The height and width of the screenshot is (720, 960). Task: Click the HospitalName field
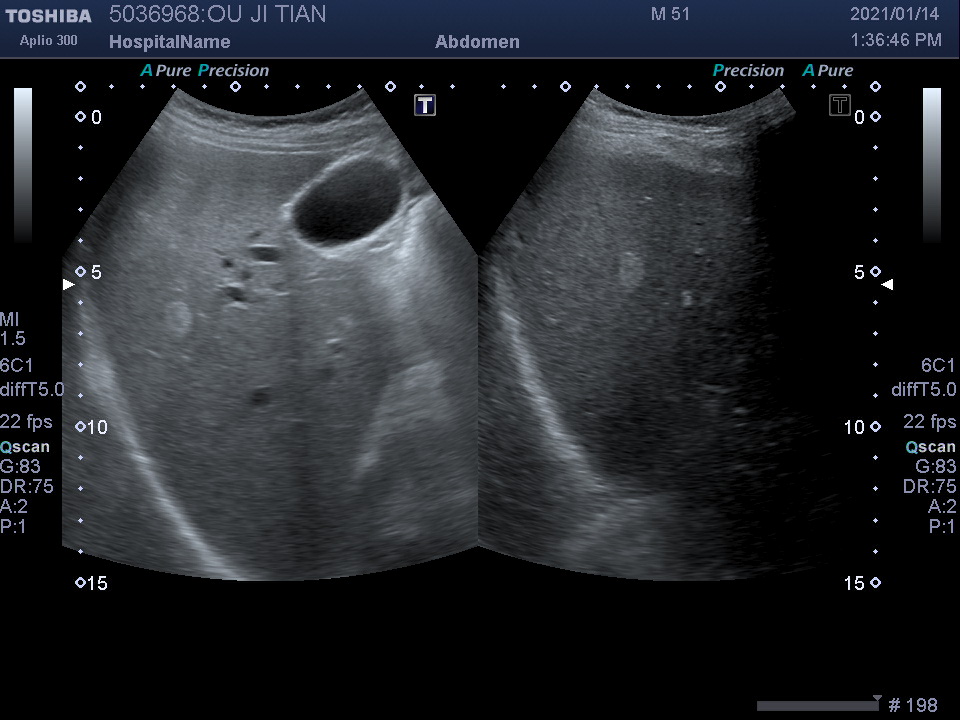click(170, 42)
